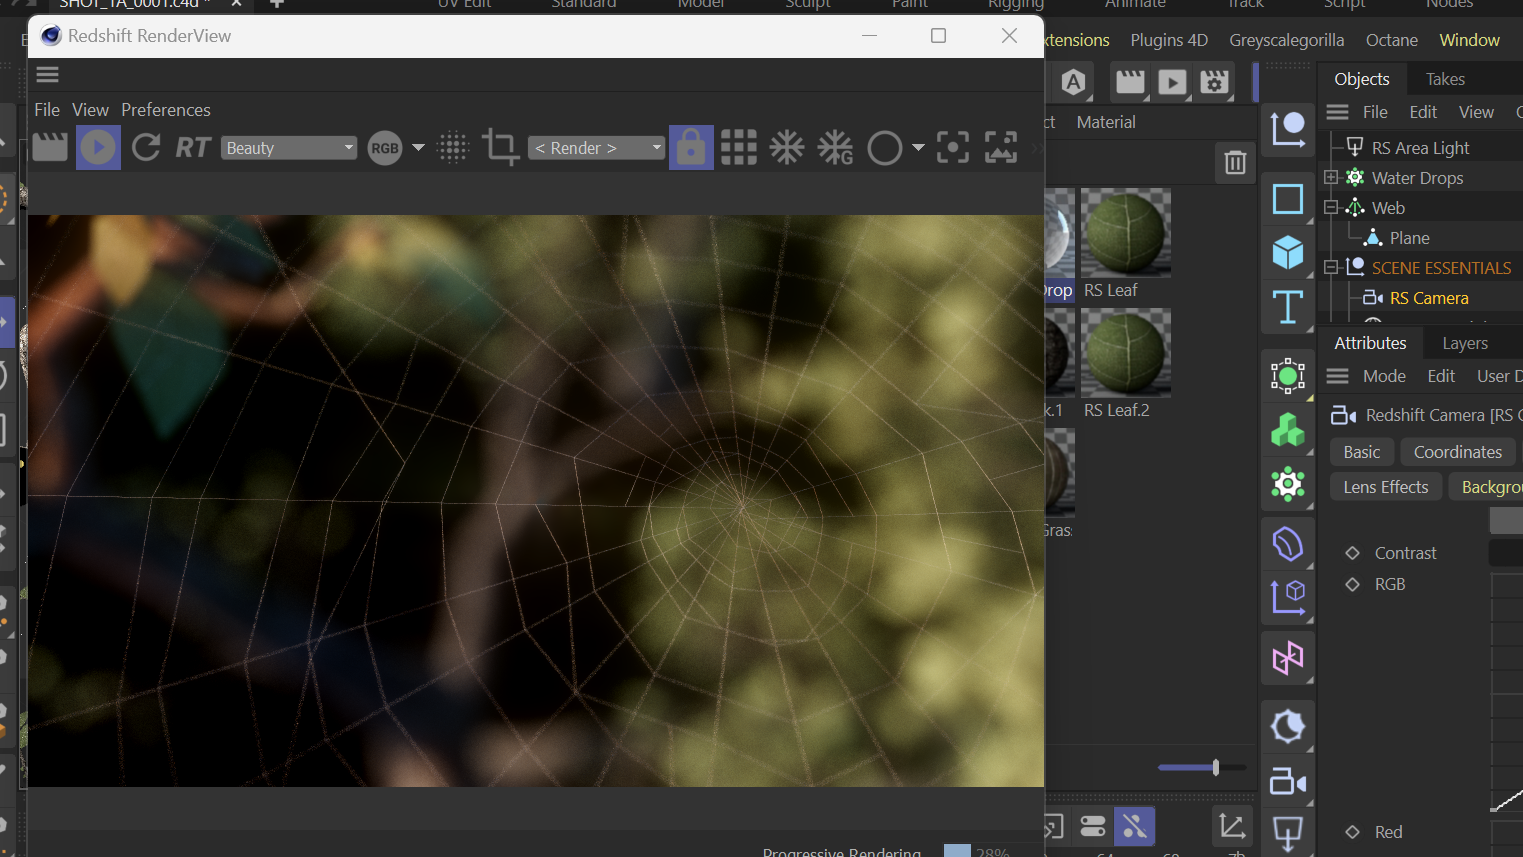Open the Mode menu in Attributes
Viewport: 1523px width, 857px height.
[1384, 376]
